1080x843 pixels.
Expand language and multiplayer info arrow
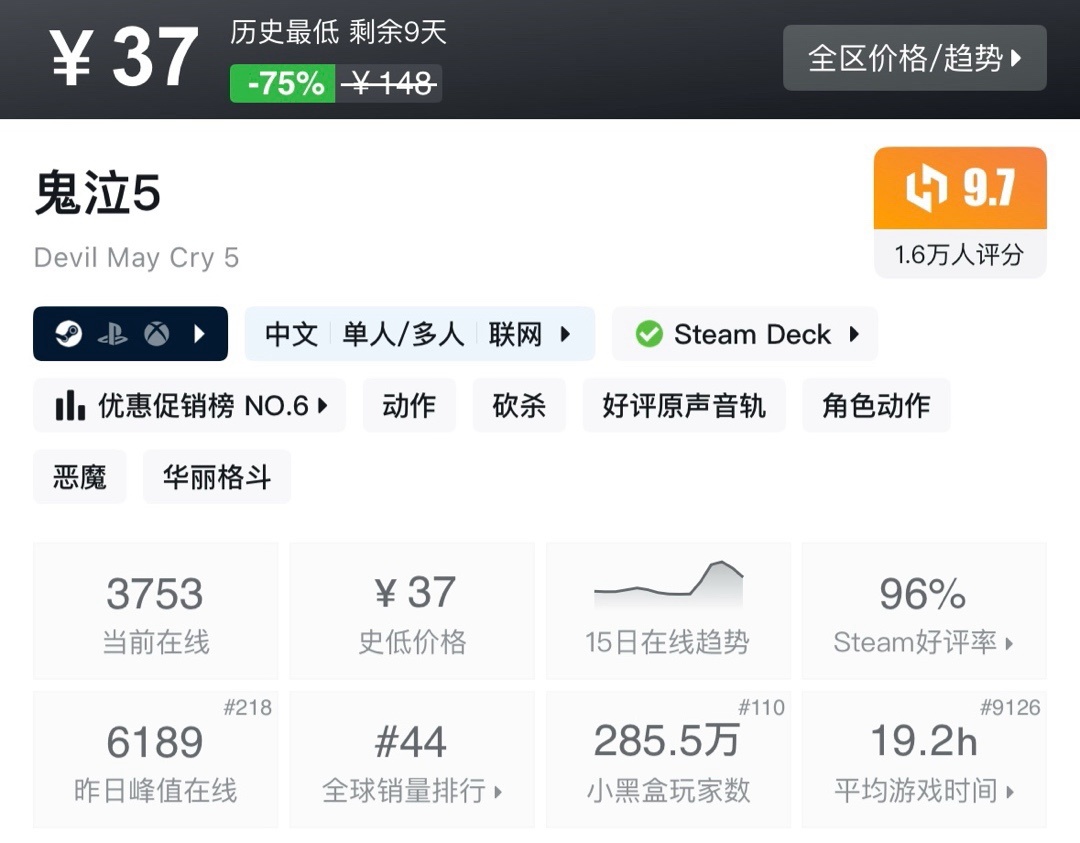565,334
